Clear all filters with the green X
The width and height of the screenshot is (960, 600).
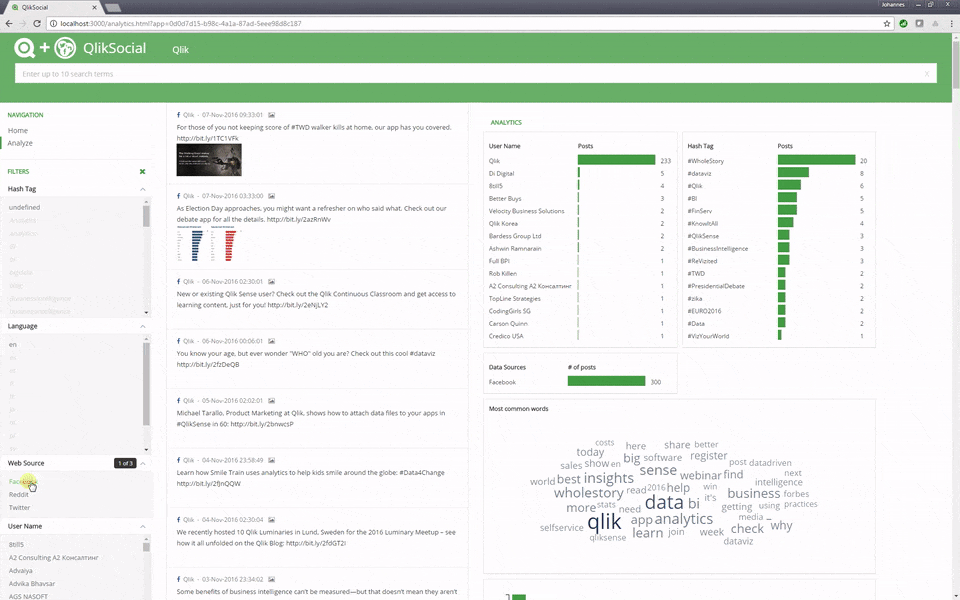143,171
